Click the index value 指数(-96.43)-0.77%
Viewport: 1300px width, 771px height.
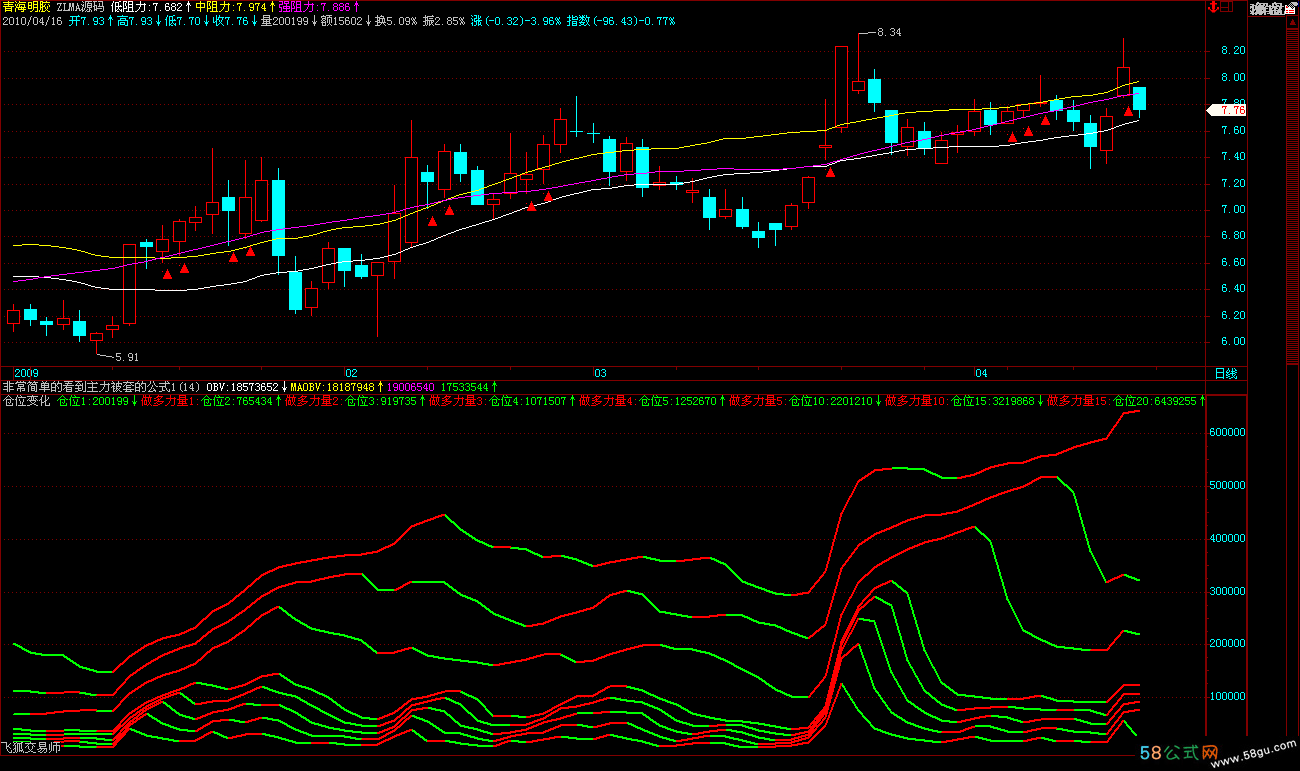pyautogui.click(x=620, y=20)
